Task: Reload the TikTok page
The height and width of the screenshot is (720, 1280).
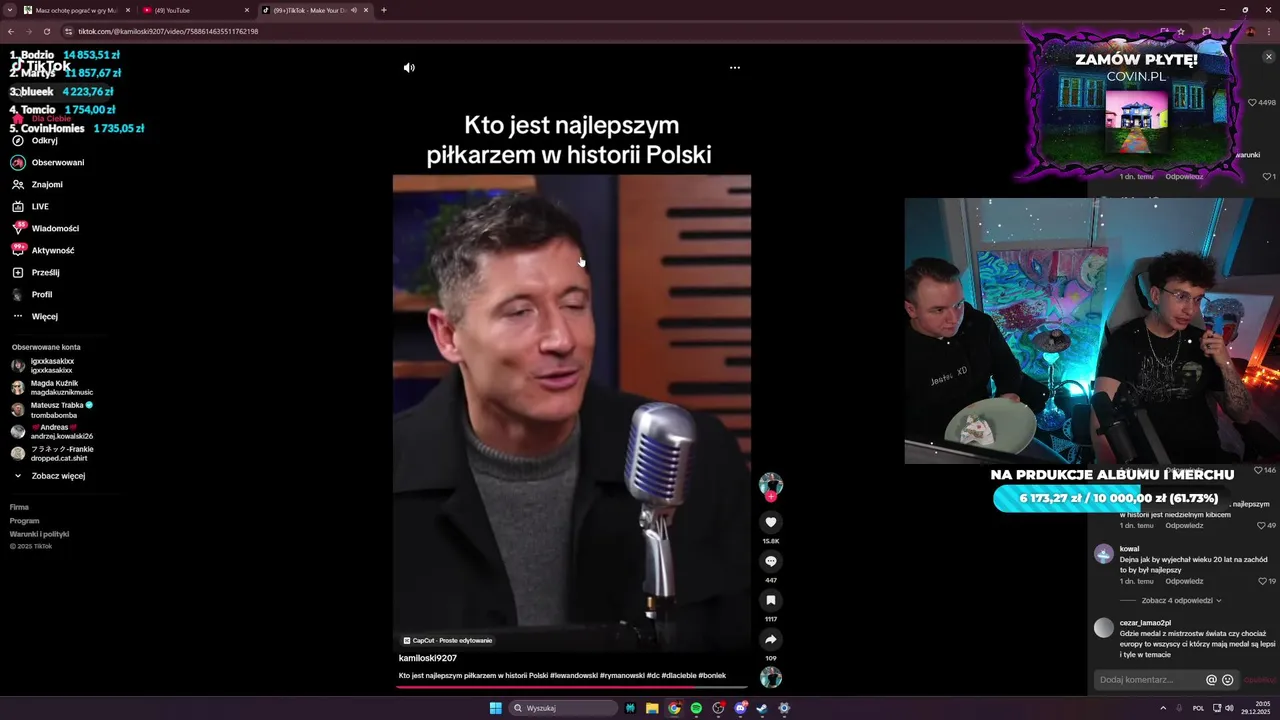Action: [x=46, y=31]
